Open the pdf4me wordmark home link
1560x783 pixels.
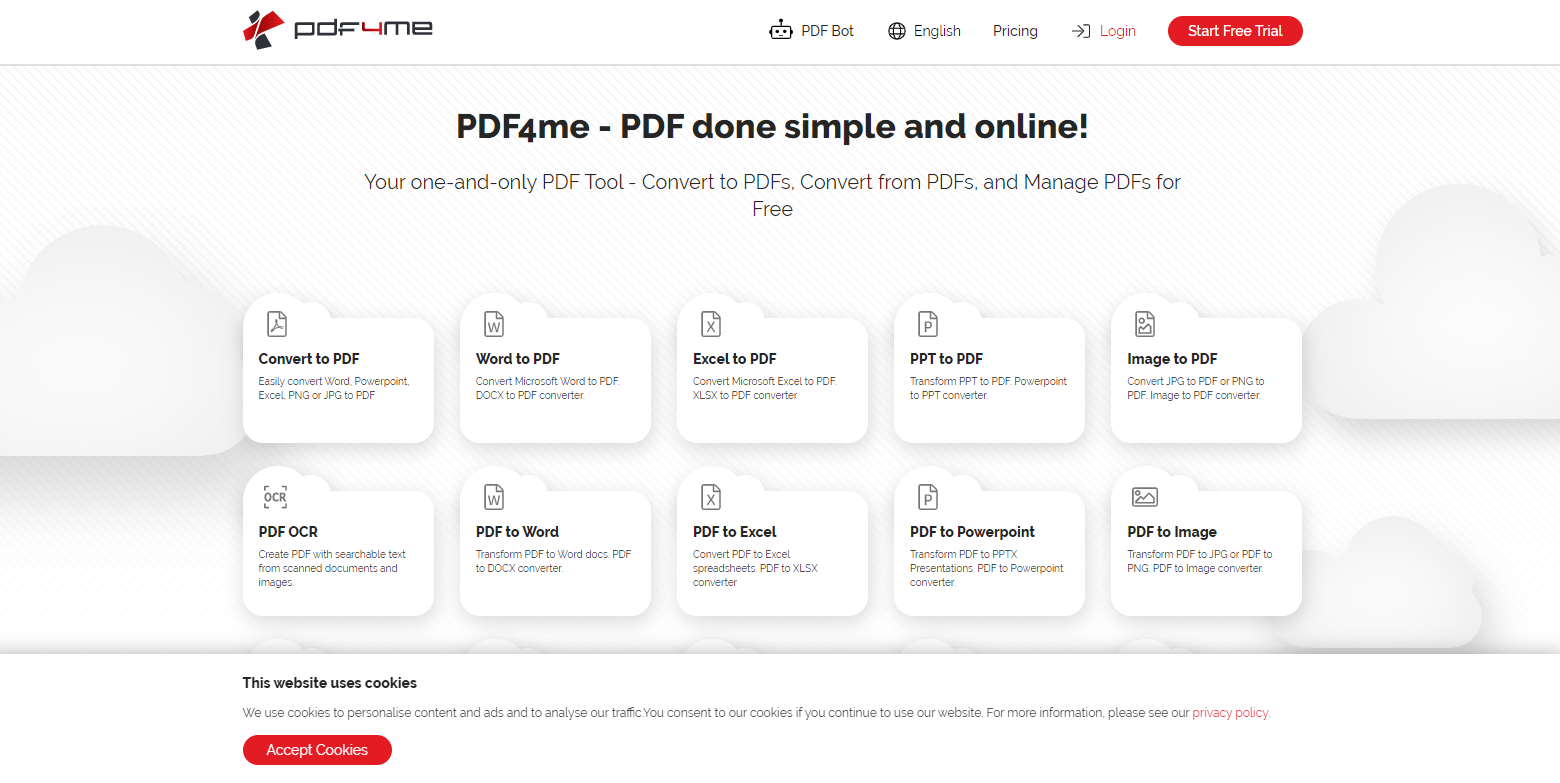pos(364,29)
